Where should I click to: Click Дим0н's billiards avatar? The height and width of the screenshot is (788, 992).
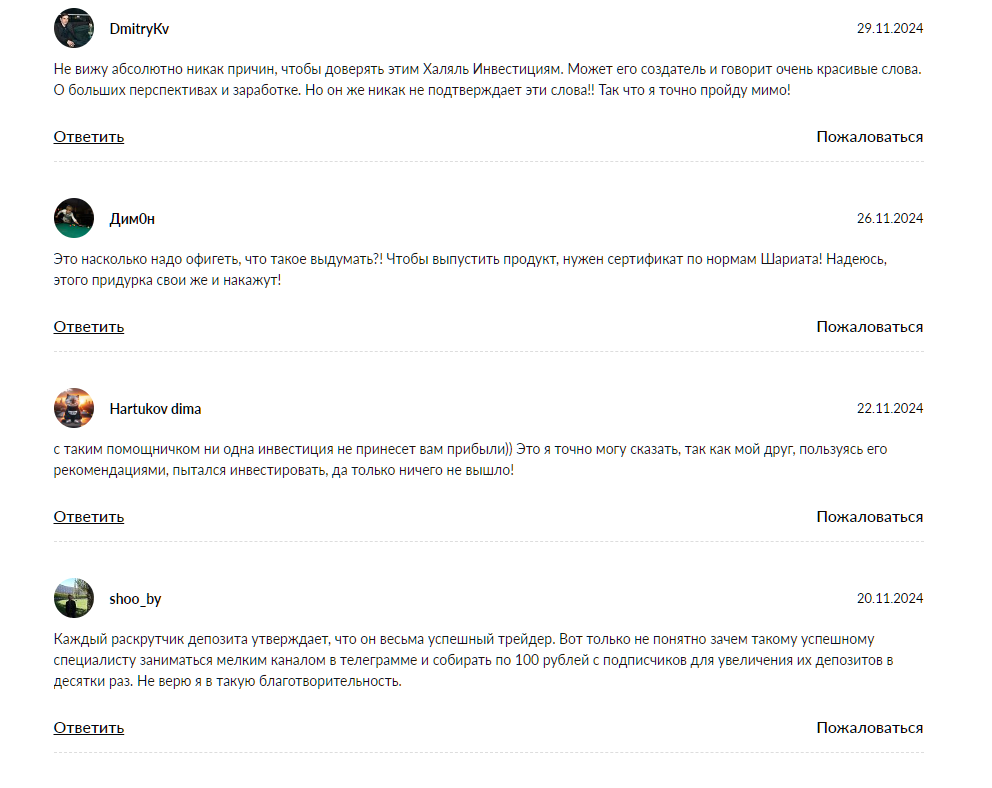(x=74, y=218)
